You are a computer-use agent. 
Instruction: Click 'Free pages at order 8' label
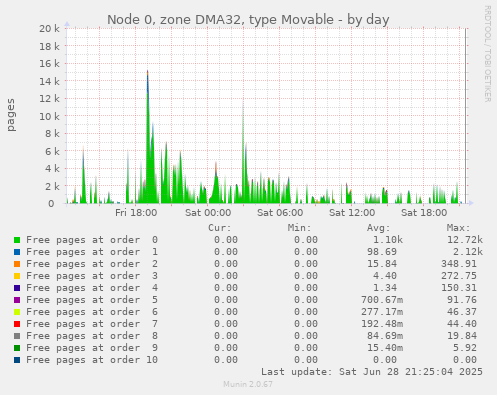pos(92,336)
